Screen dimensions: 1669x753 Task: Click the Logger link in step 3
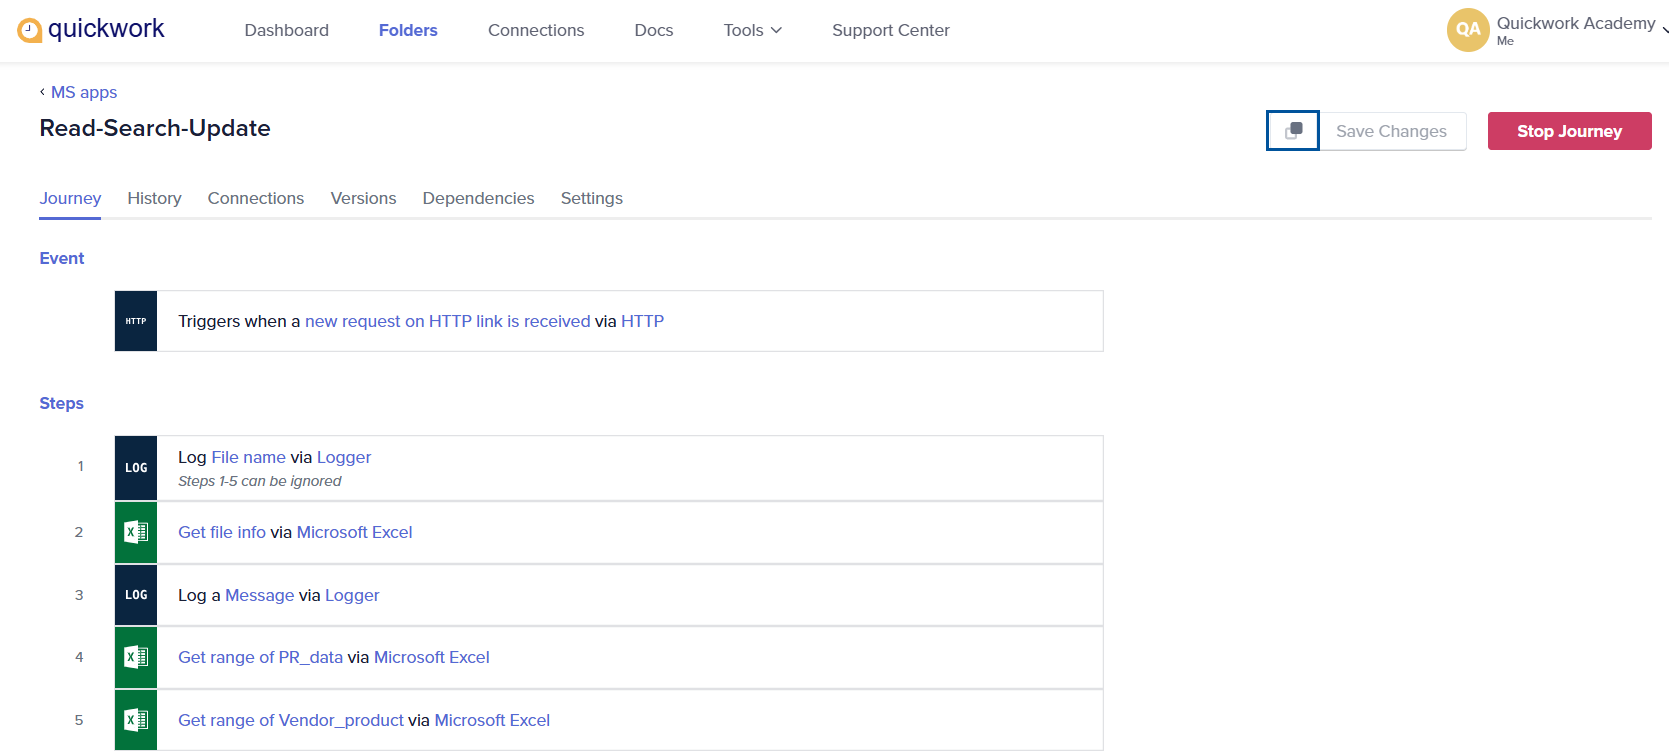[352, 595]
